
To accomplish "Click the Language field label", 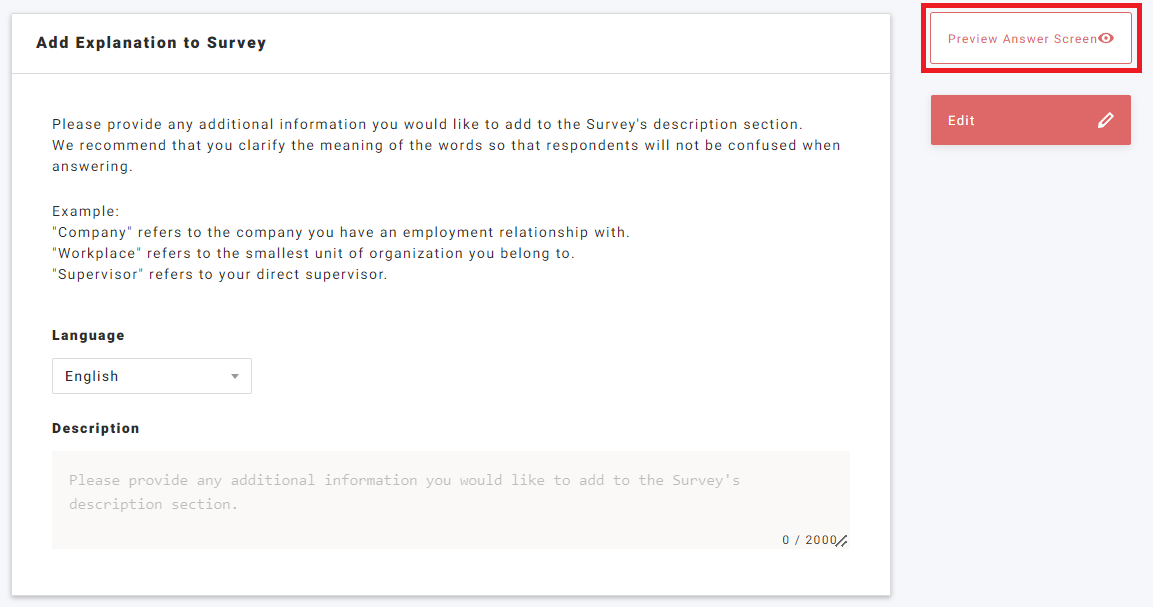I will pyautogui.click(x=88, y=335).
